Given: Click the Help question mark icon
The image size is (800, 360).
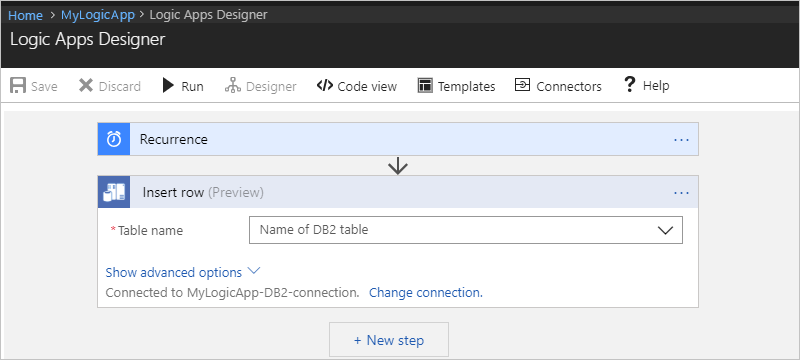Looking at the screenshot, I should (630, 85).
